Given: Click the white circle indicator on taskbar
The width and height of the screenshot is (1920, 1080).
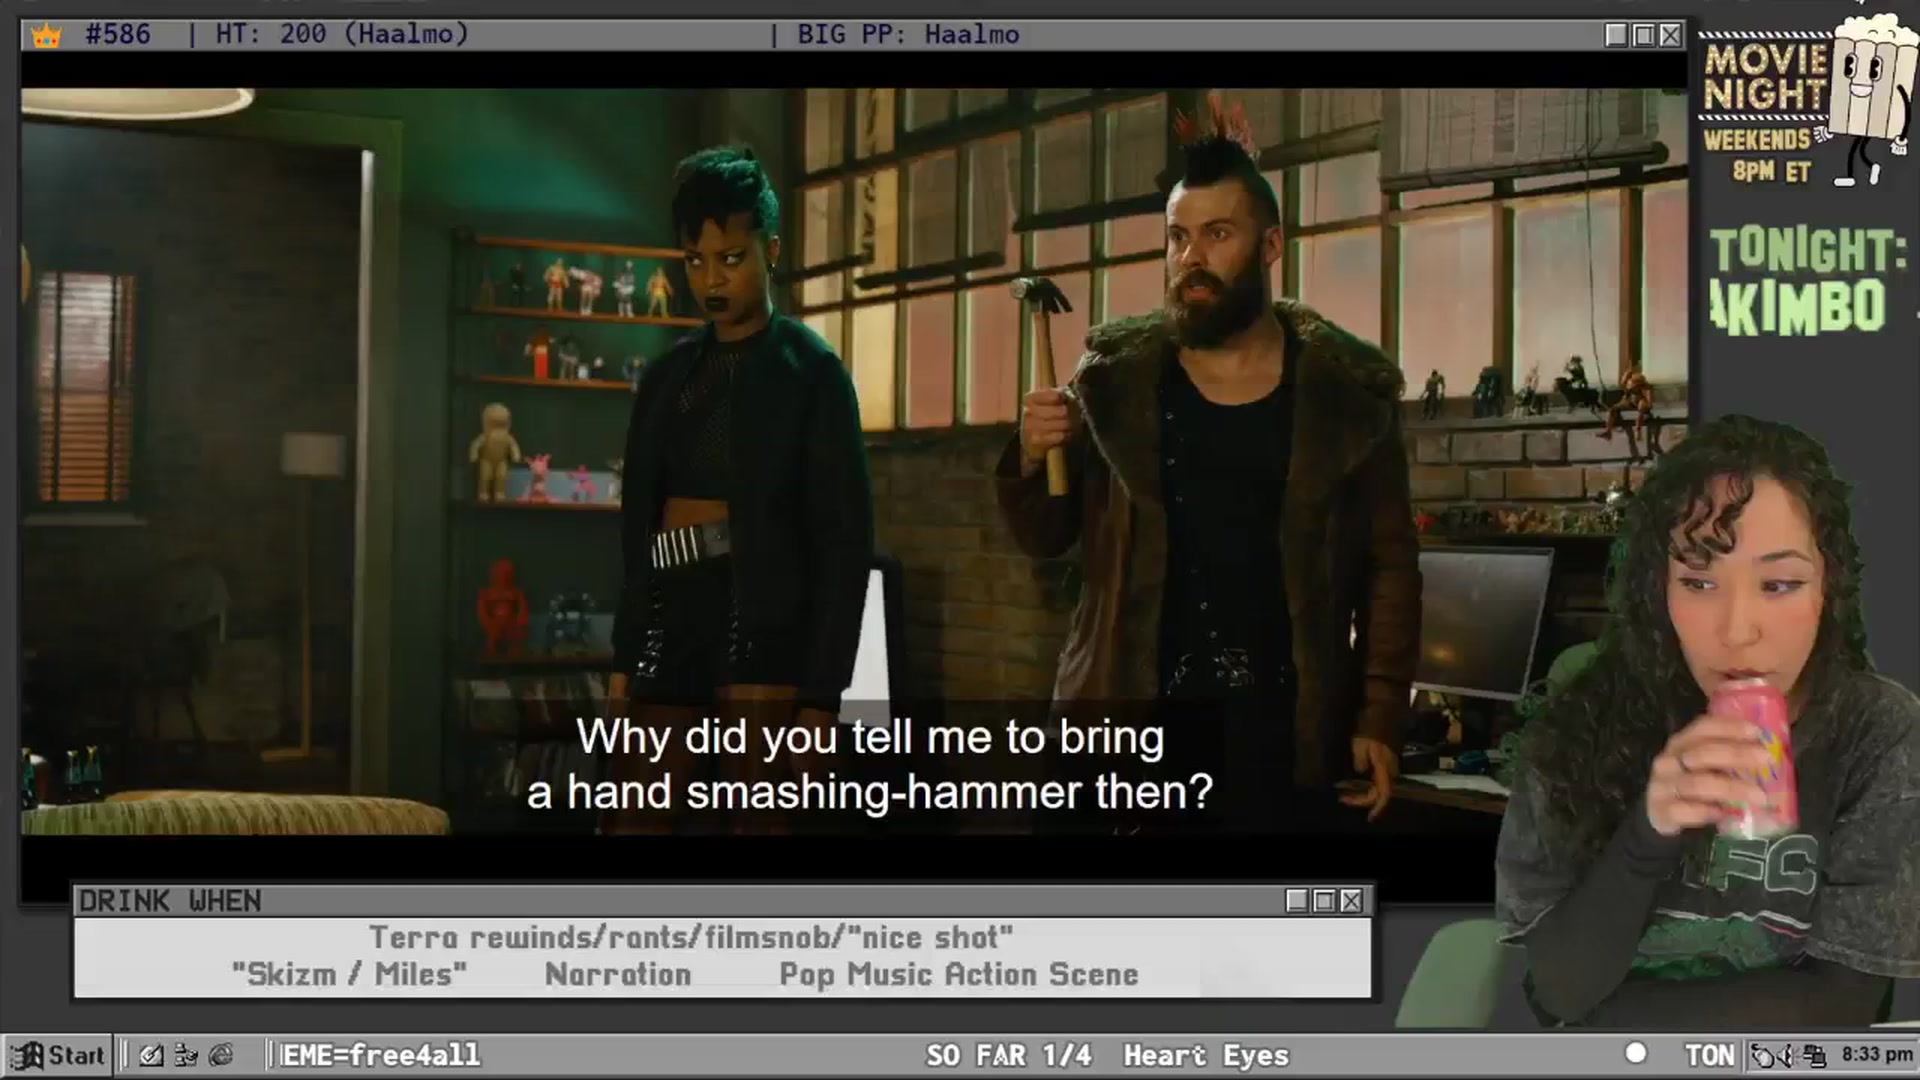Looking at the screenshot, I should click(x=1636, y=1053).
